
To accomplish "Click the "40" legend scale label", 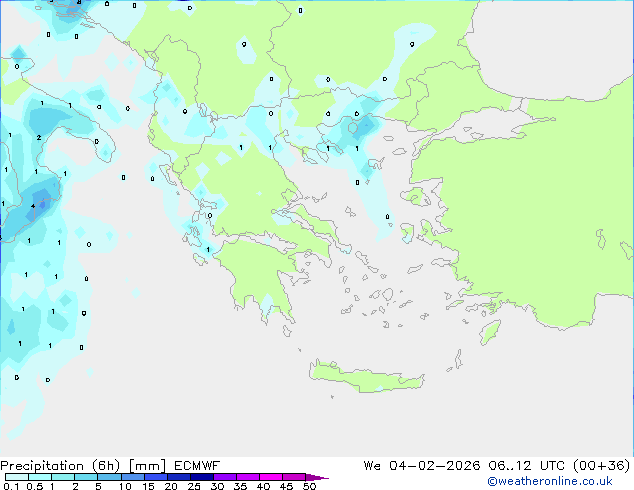I will [263, 486].
